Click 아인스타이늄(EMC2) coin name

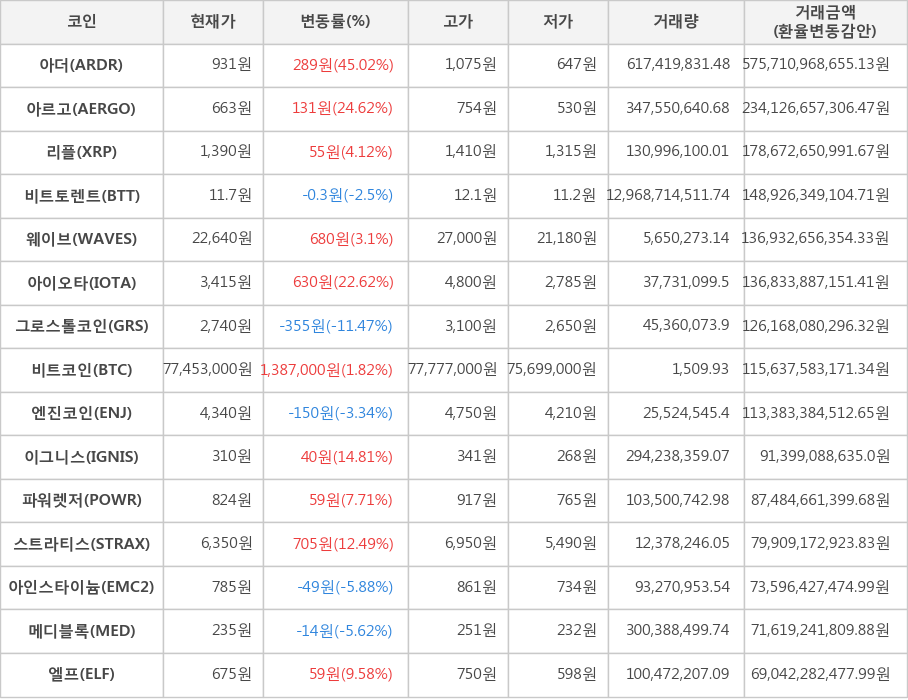(x=82, y=587)
